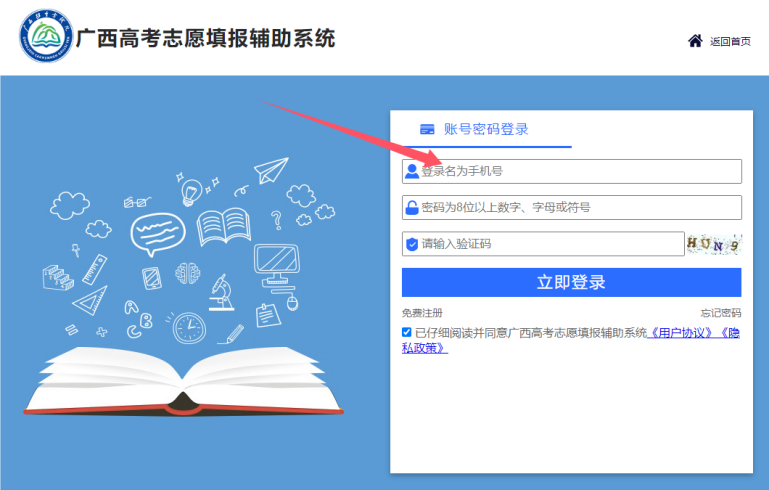769x490 pixels.
Task: Click the Guangxi system logo emblem
Action: coord(46,36)
